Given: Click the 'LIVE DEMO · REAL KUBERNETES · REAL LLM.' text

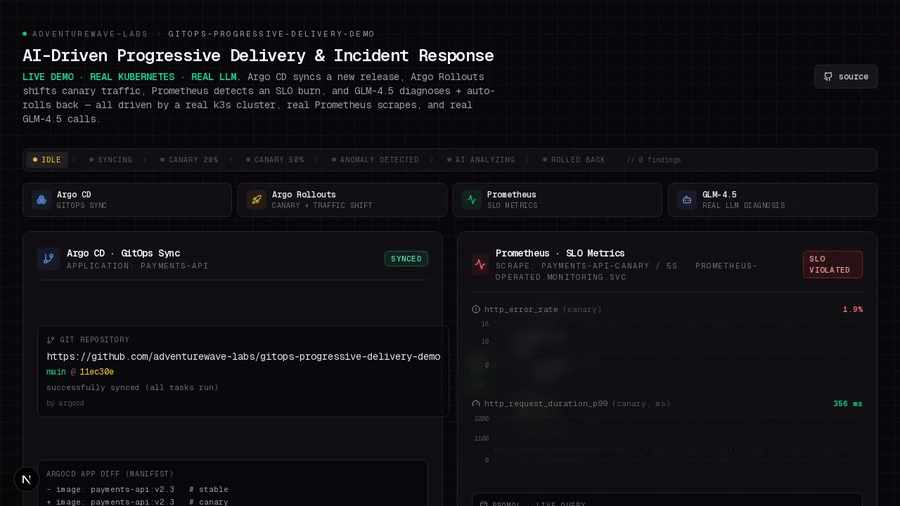Looking at the screenshot, I should tap(131, 77).
